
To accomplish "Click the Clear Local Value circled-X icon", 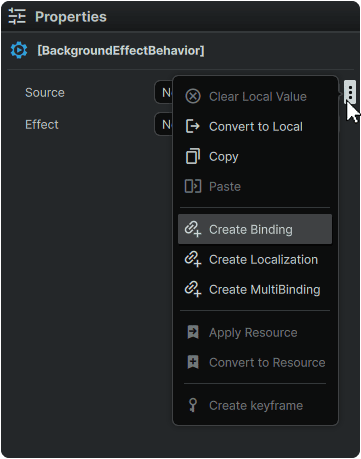I will (x=193, y=97).
